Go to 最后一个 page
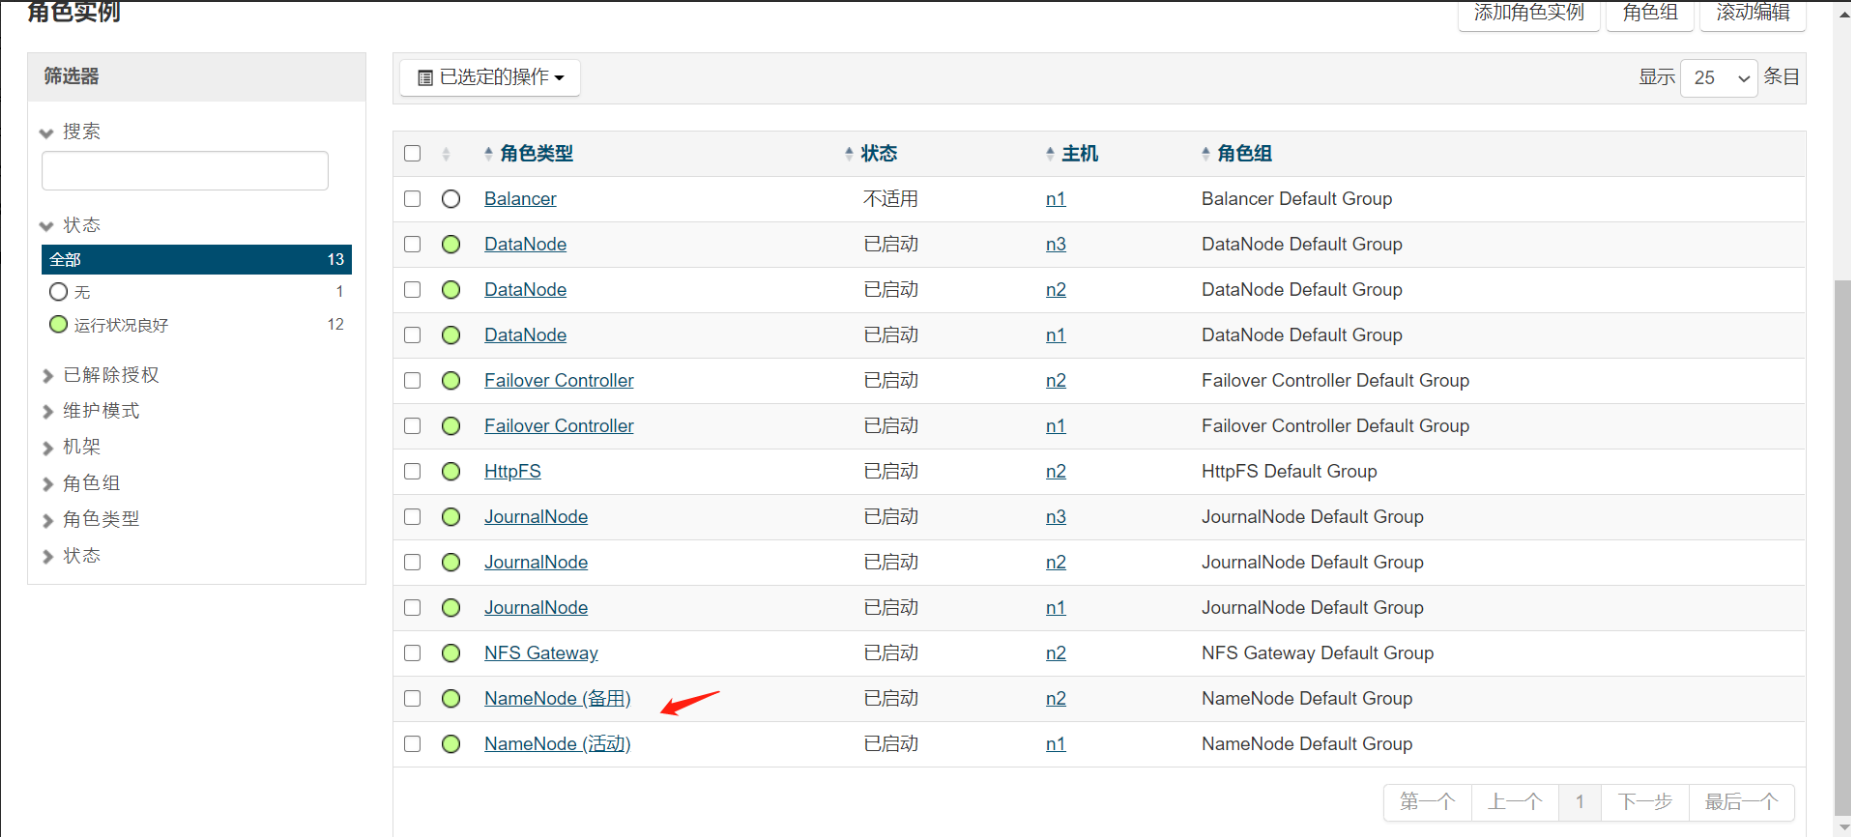Screen dimensions: 1851x837 click(x=1741, y=802)
